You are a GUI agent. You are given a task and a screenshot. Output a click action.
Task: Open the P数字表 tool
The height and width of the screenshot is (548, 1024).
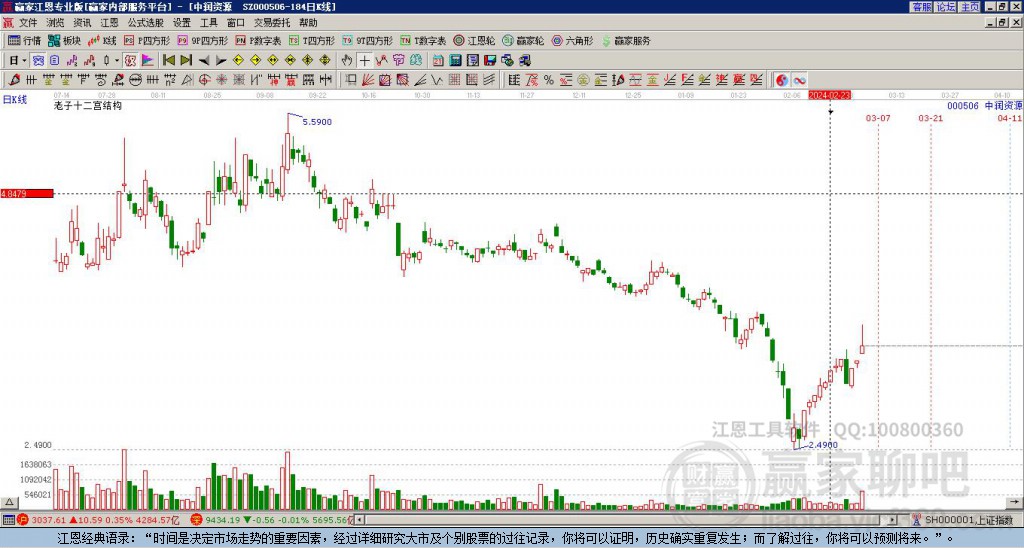tap(259, 40)
